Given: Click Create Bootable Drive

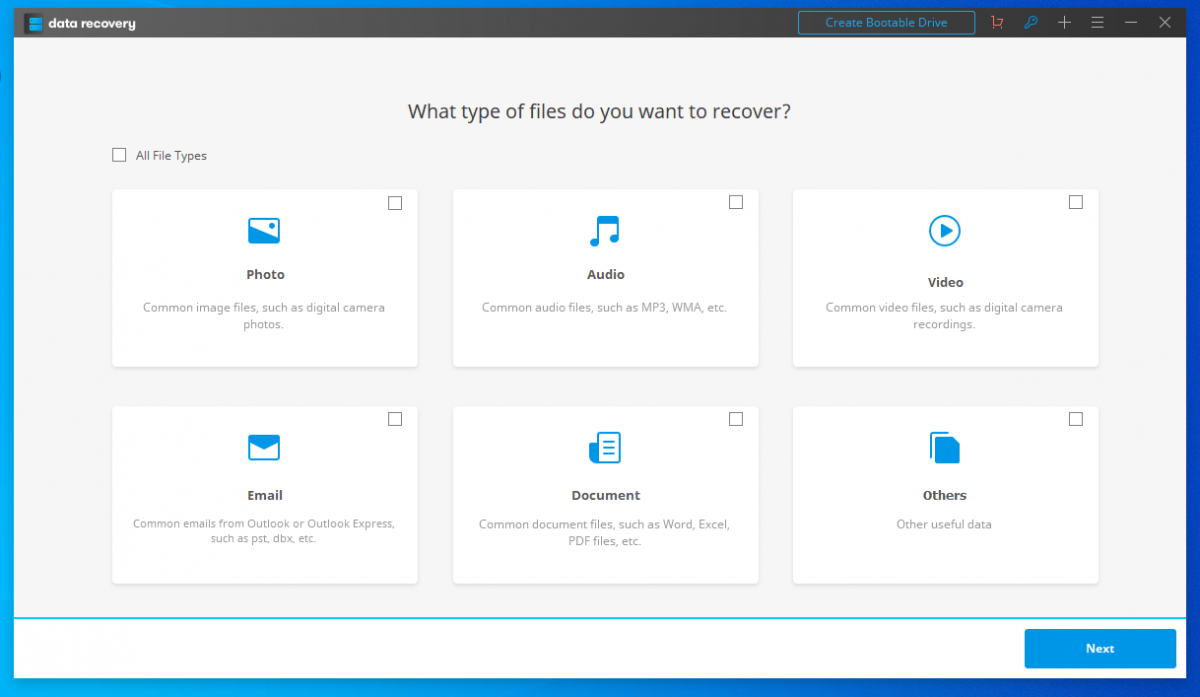Looking at the screenshot, I should click(x=886, y=22).
